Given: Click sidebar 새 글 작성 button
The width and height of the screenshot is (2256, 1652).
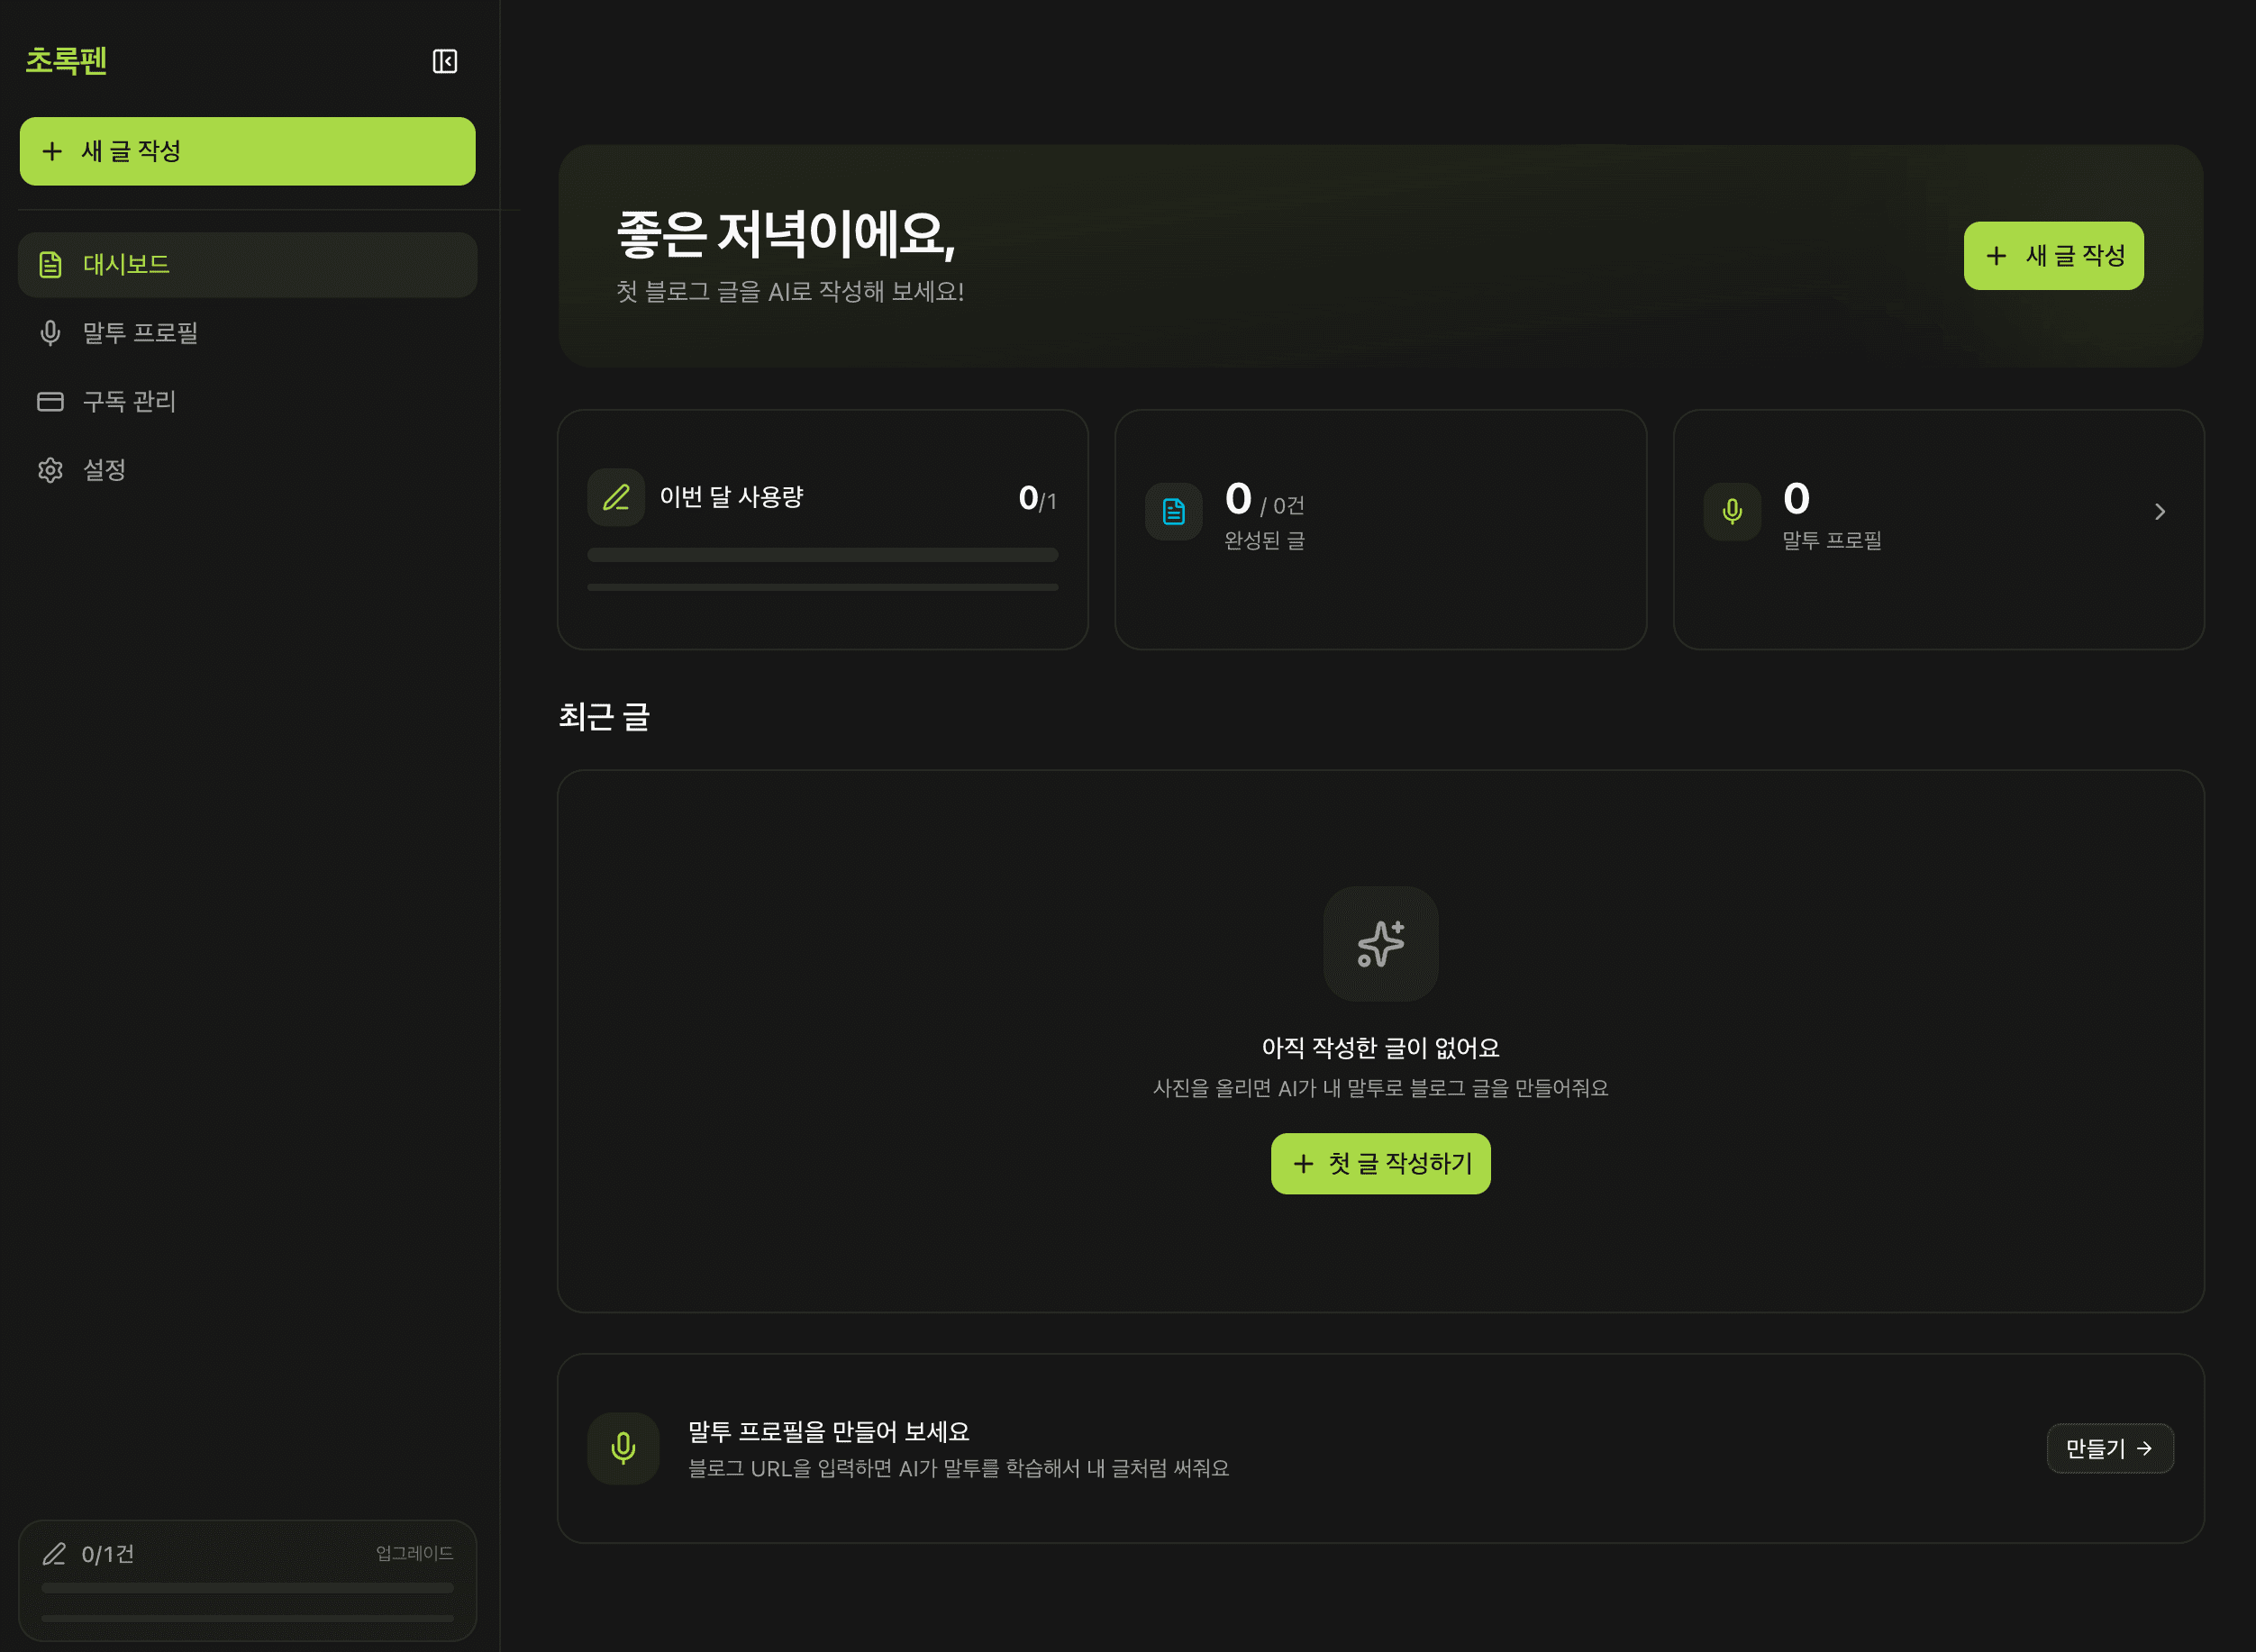Looking at the screenshot, I should (x=247, y=151).
